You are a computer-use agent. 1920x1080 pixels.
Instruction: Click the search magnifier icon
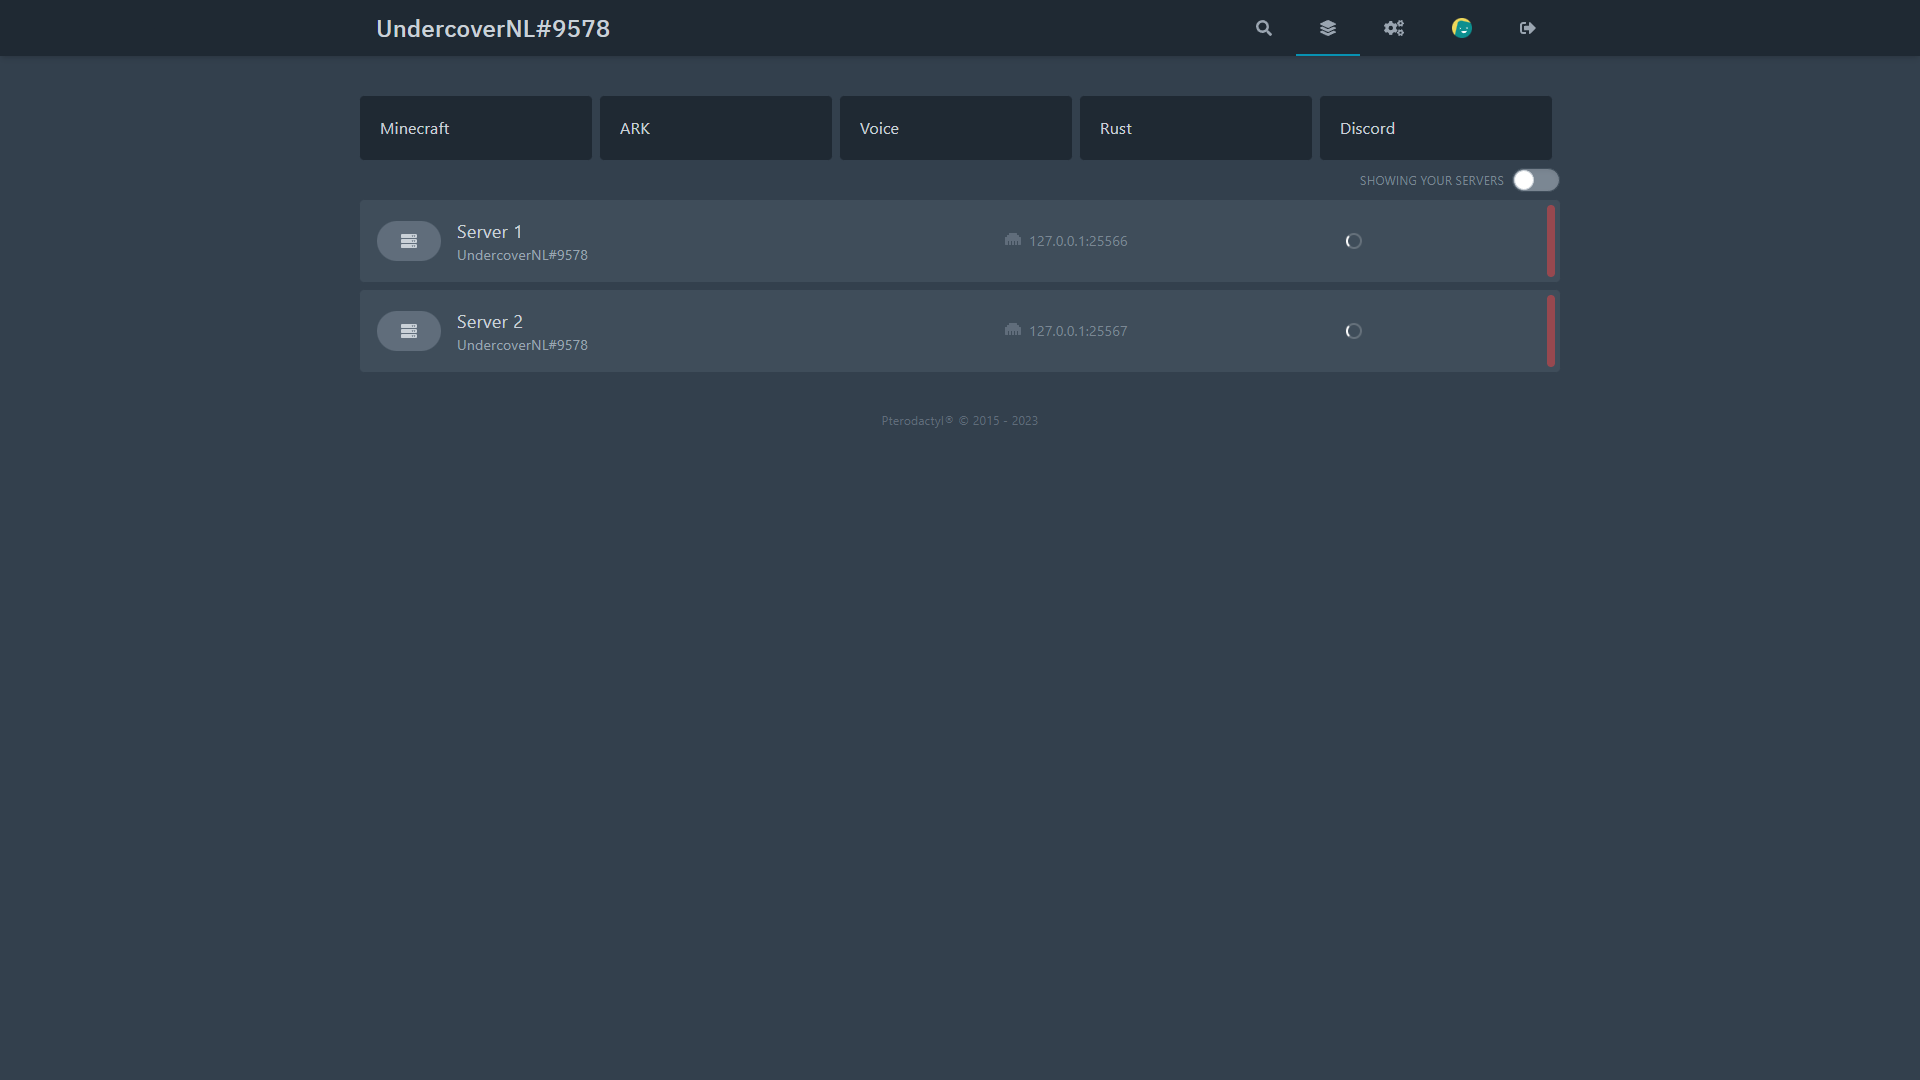click(x=1264, y=28)
